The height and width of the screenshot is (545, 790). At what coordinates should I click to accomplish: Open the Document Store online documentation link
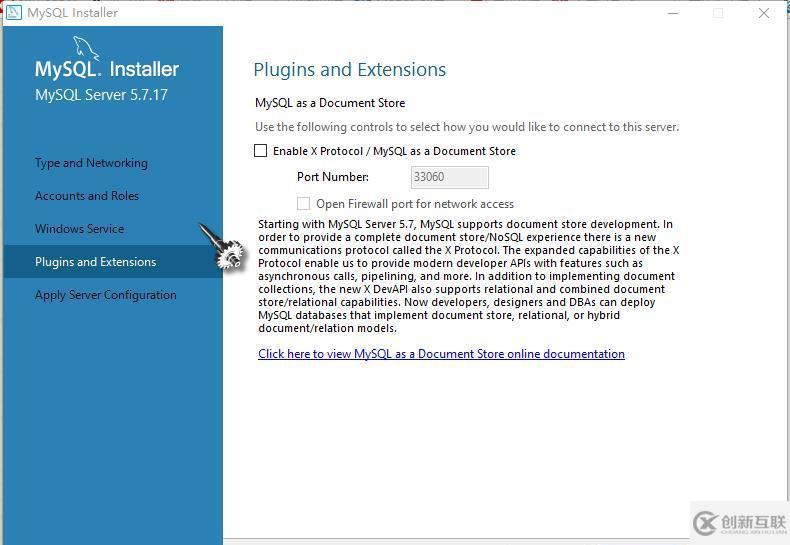point(441,354)
